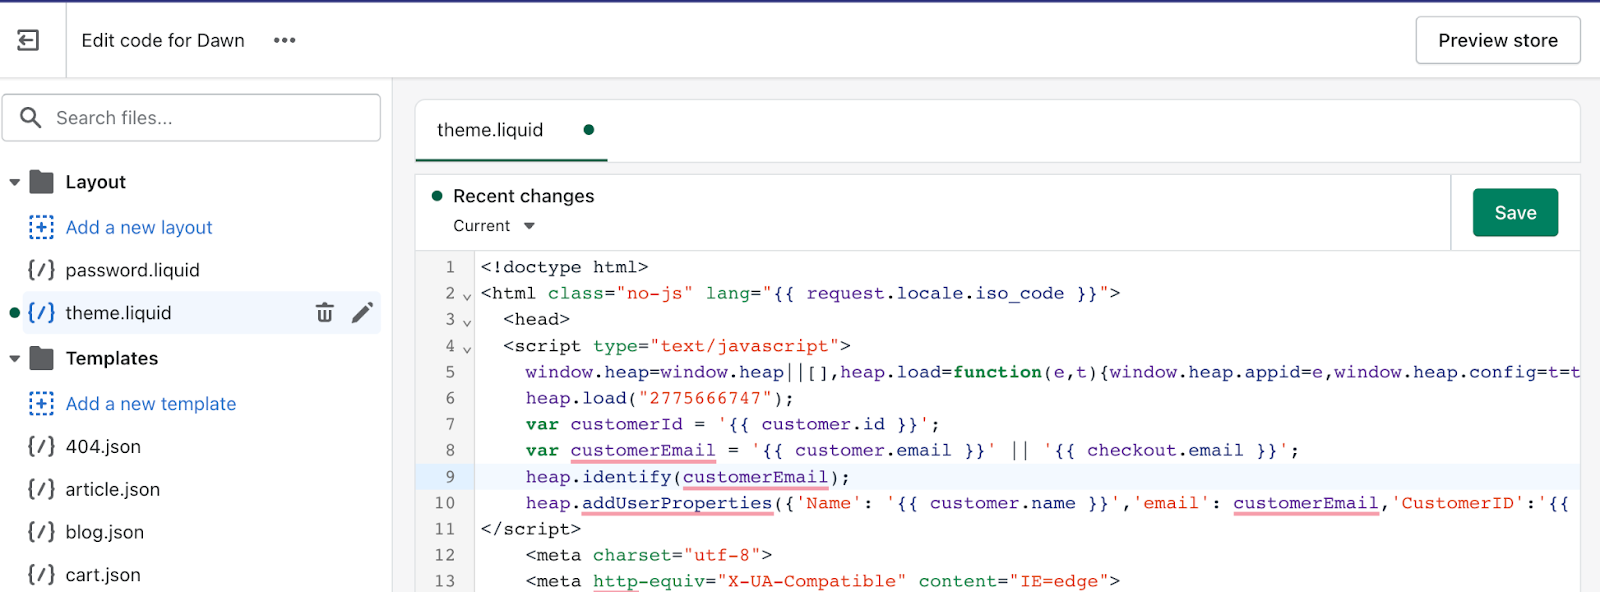Select theme.liquid in file list
Screen dimensions: 1600x592
pos(118,313)
